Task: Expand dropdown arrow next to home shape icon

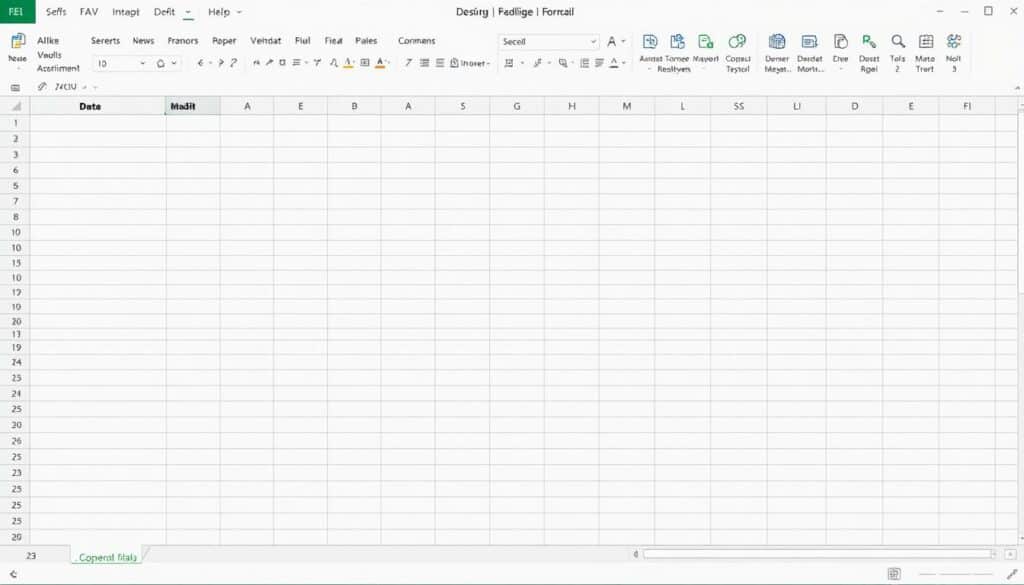Action: point(174,63)
